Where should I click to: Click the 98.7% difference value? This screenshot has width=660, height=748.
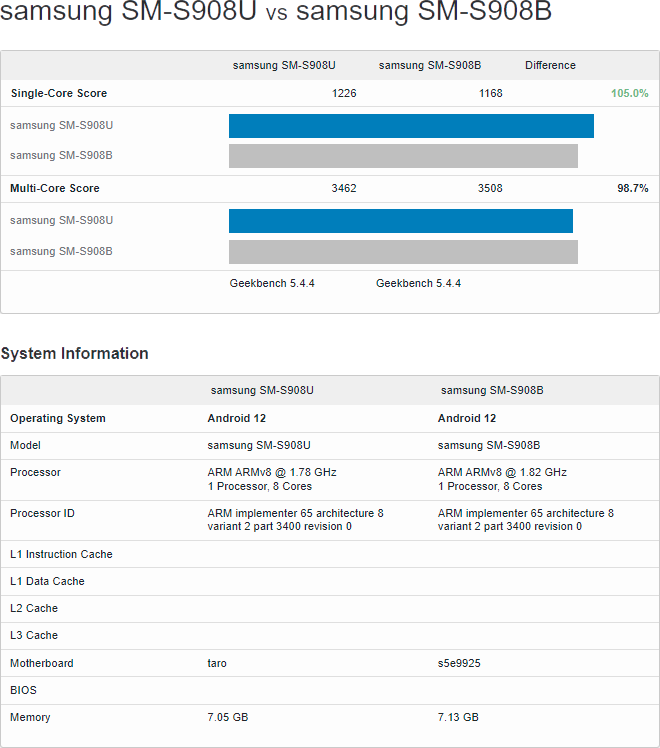pyautogui.click(x=633, y=188)
